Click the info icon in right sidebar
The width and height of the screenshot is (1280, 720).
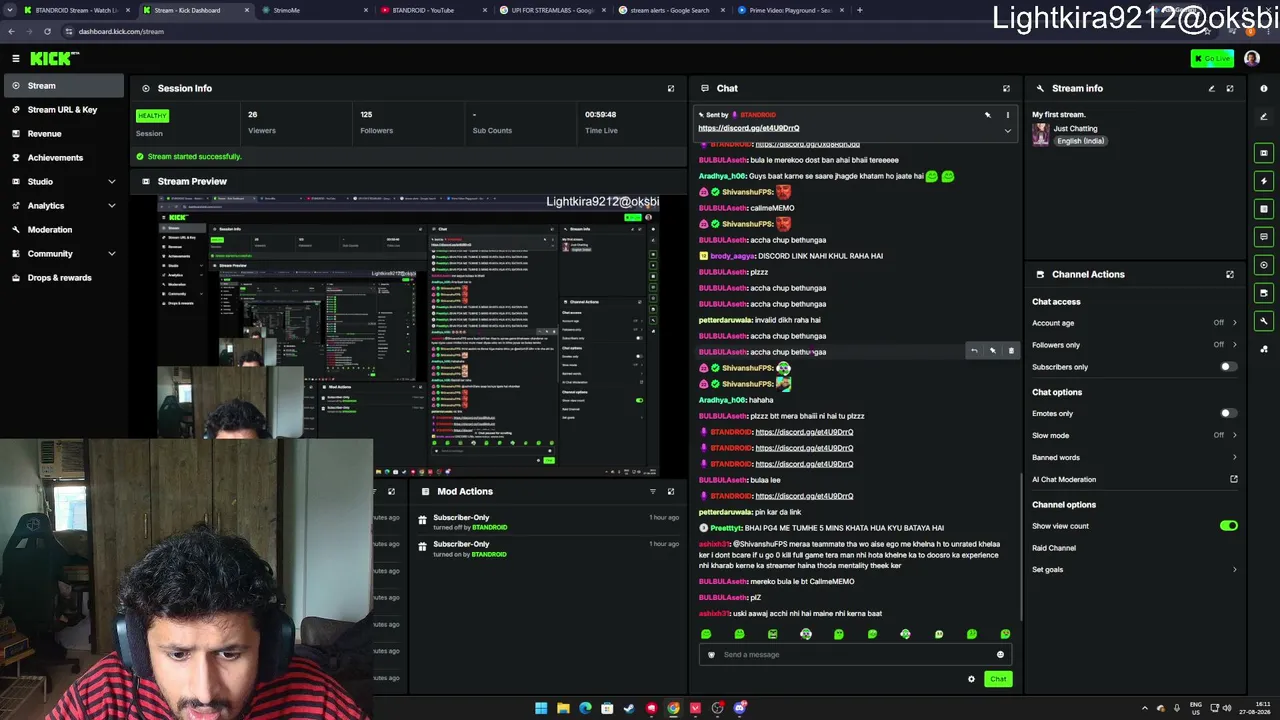tap(1264, 88)
